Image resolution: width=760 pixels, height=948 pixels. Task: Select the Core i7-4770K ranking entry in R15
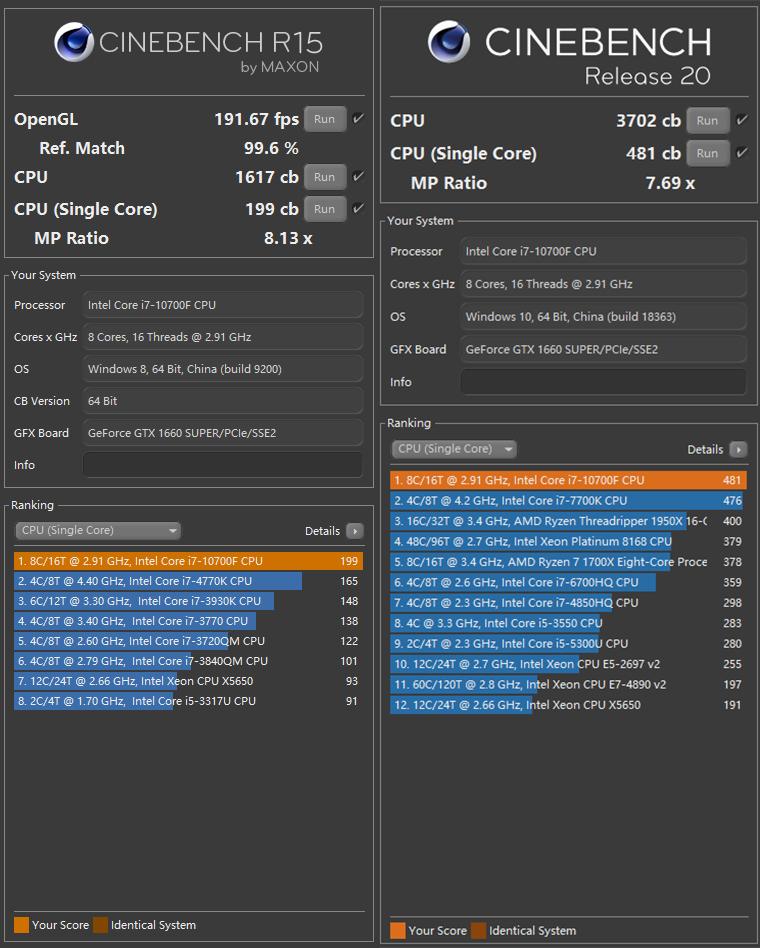tap(158, 581)
